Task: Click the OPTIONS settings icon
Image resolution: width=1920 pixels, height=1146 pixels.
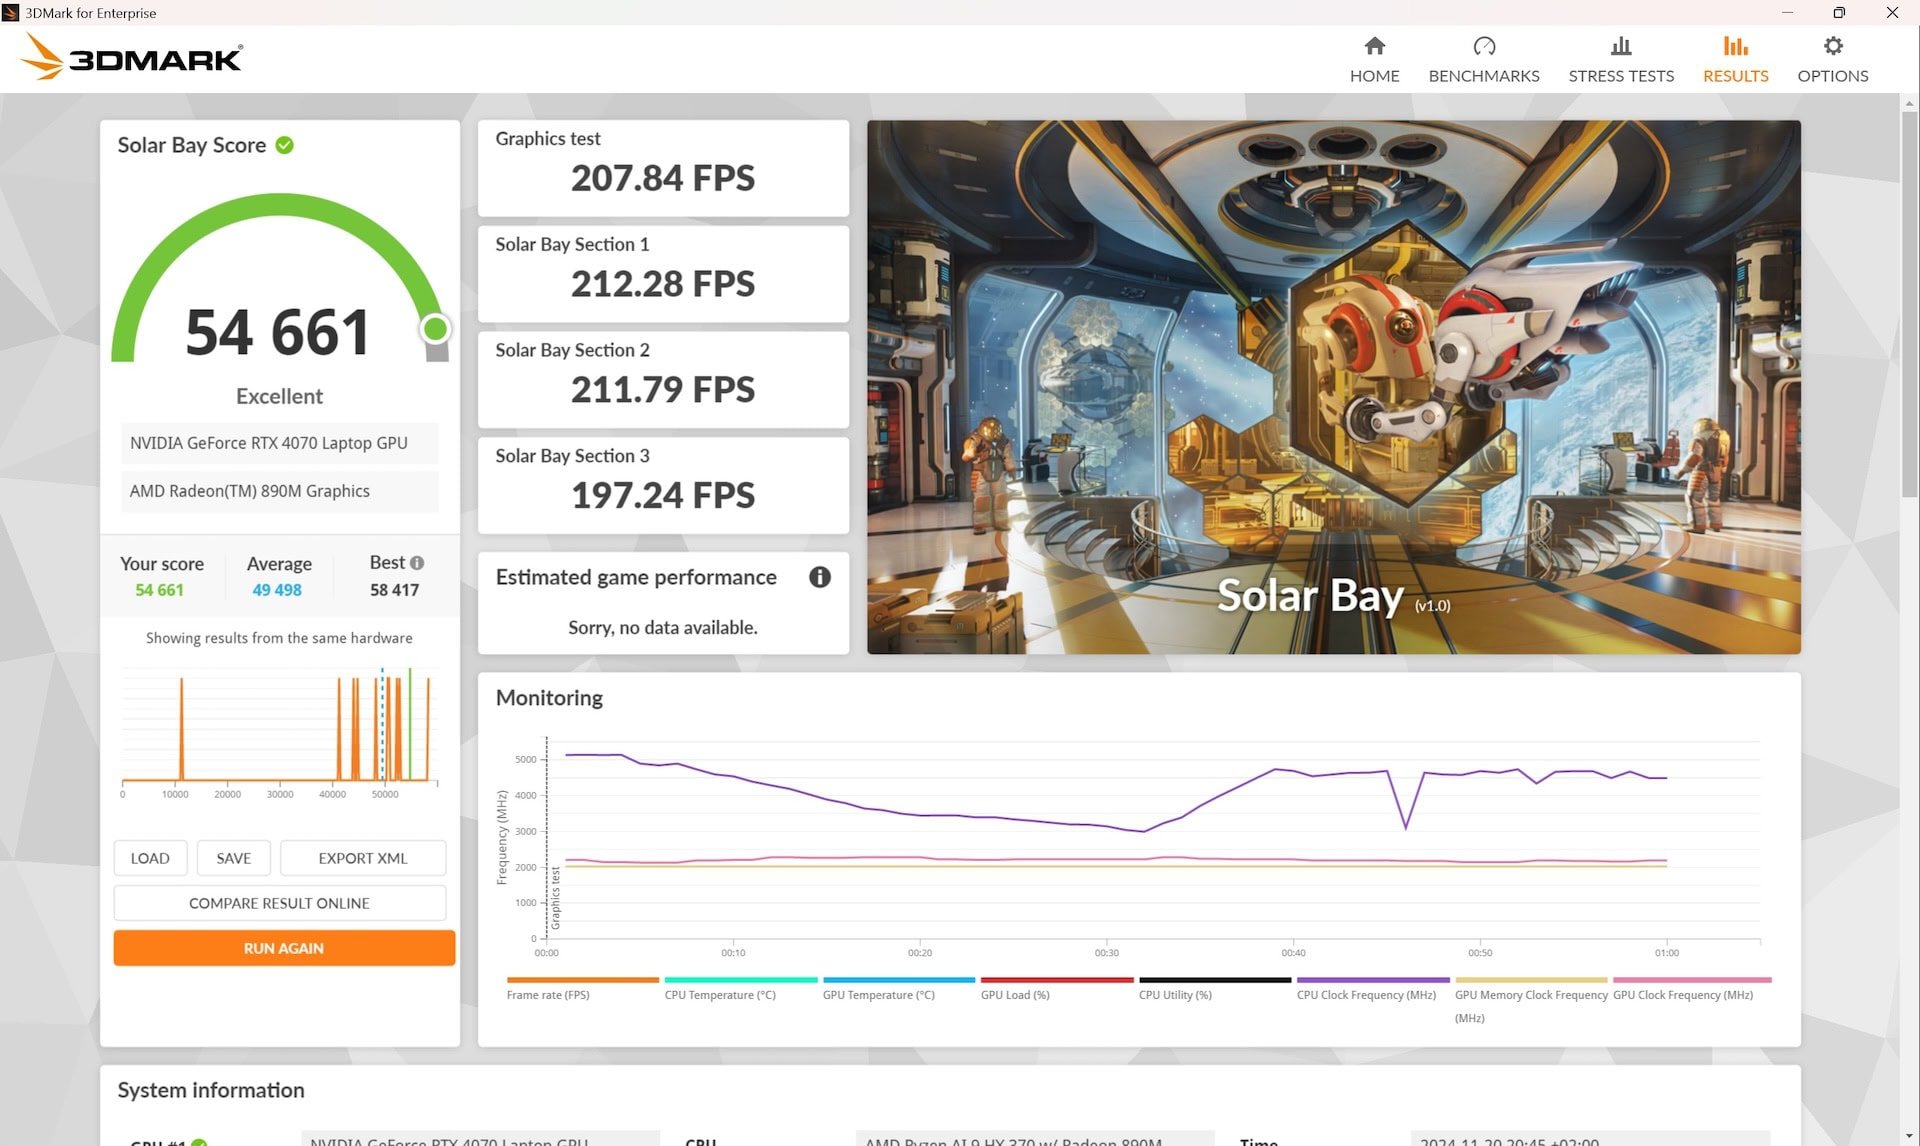Action: click(x=1833, y=45)
